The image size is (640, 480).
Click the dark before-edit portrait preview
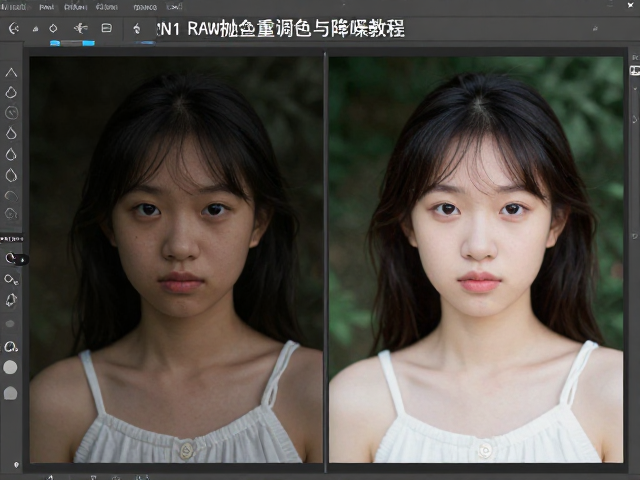176,260
